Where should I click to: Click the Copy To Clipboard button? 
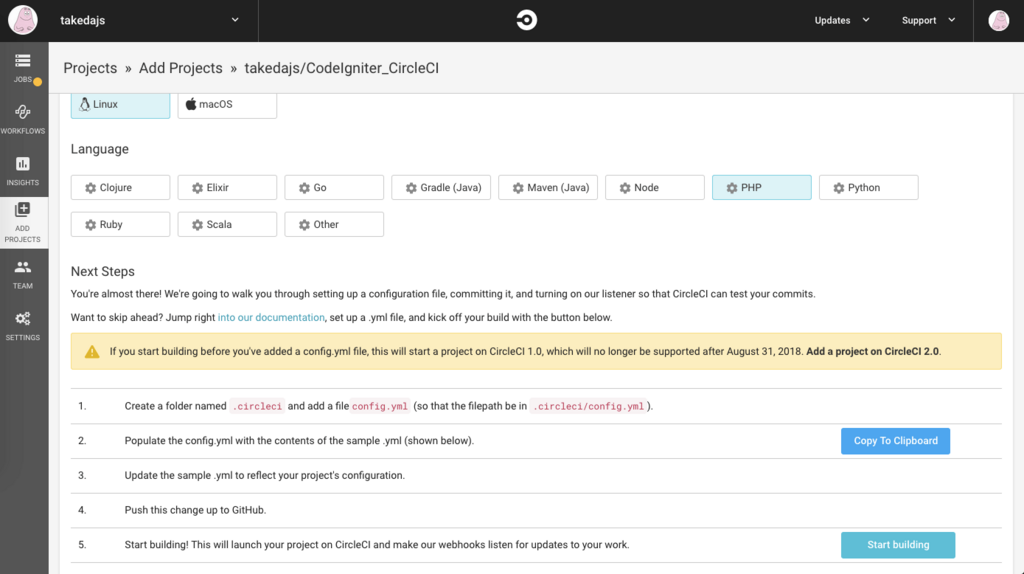(x=895, y=441)
